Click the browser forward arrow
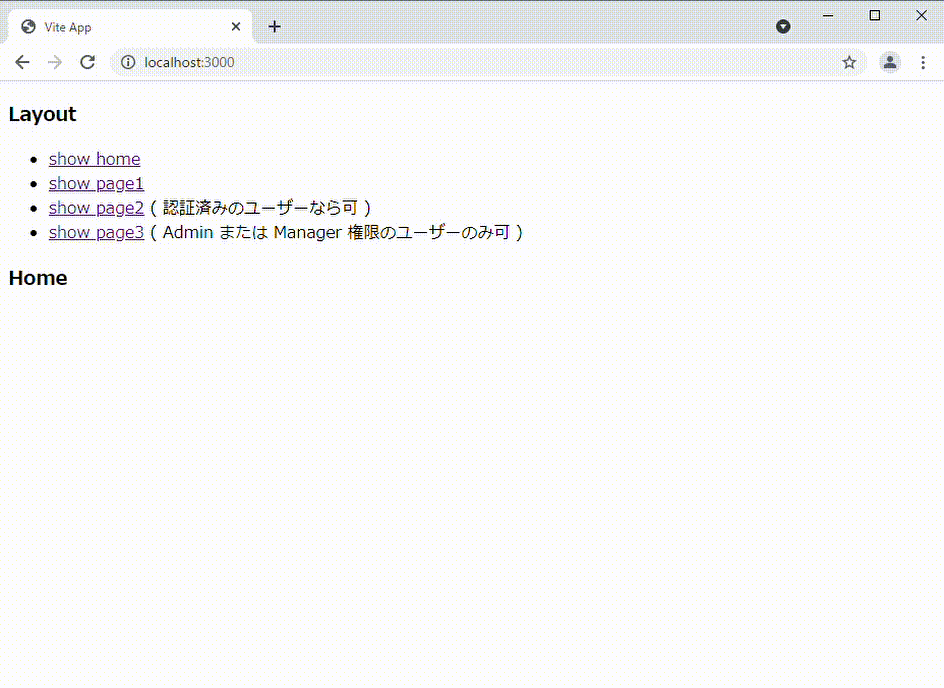944x688 pixels. (55, 62)
